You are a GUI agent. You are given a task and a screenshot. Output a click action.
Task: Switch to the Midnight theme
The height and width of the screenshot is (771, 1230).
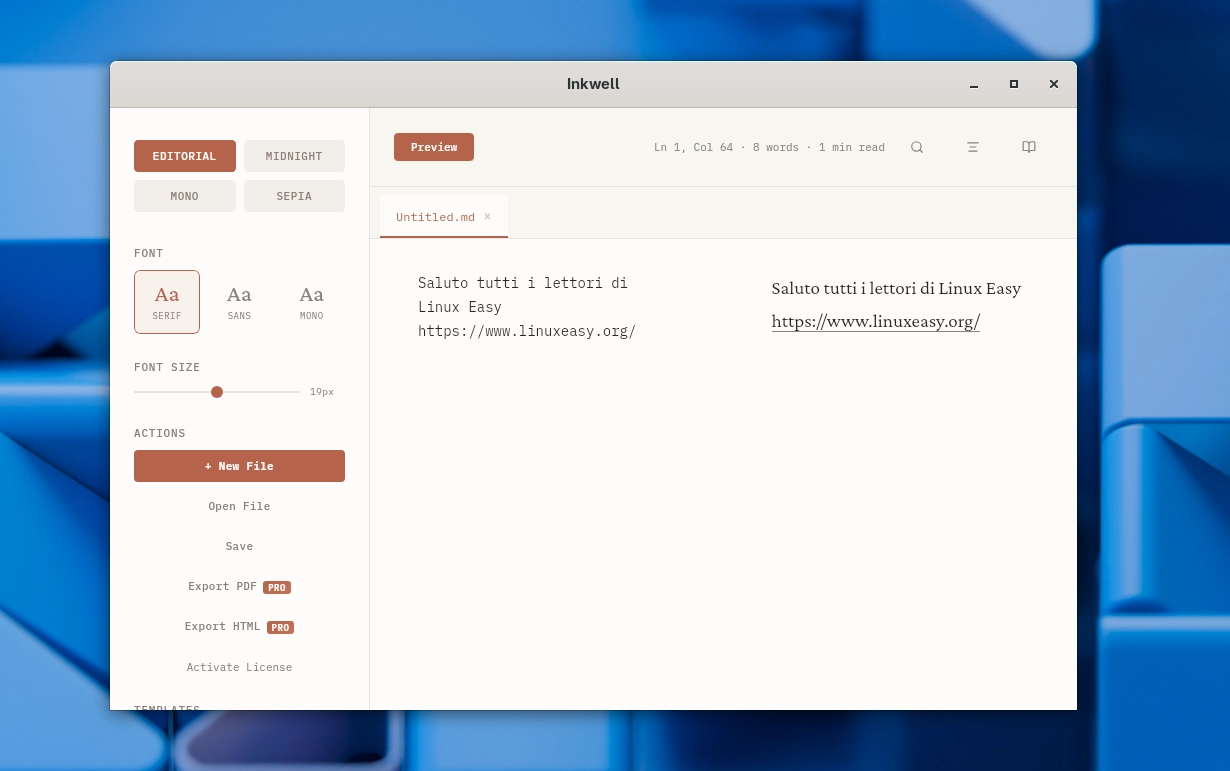[294, 156]
